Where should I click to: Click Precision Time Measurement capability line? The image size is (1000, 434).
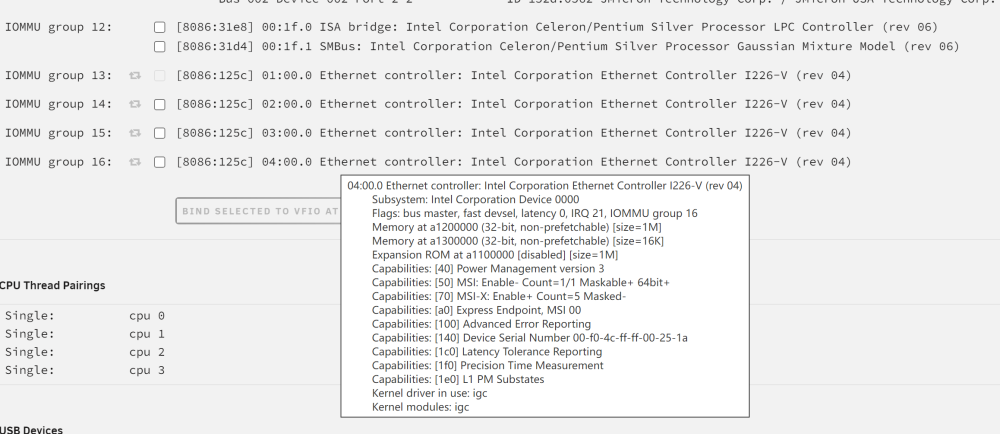pos(487,366)
